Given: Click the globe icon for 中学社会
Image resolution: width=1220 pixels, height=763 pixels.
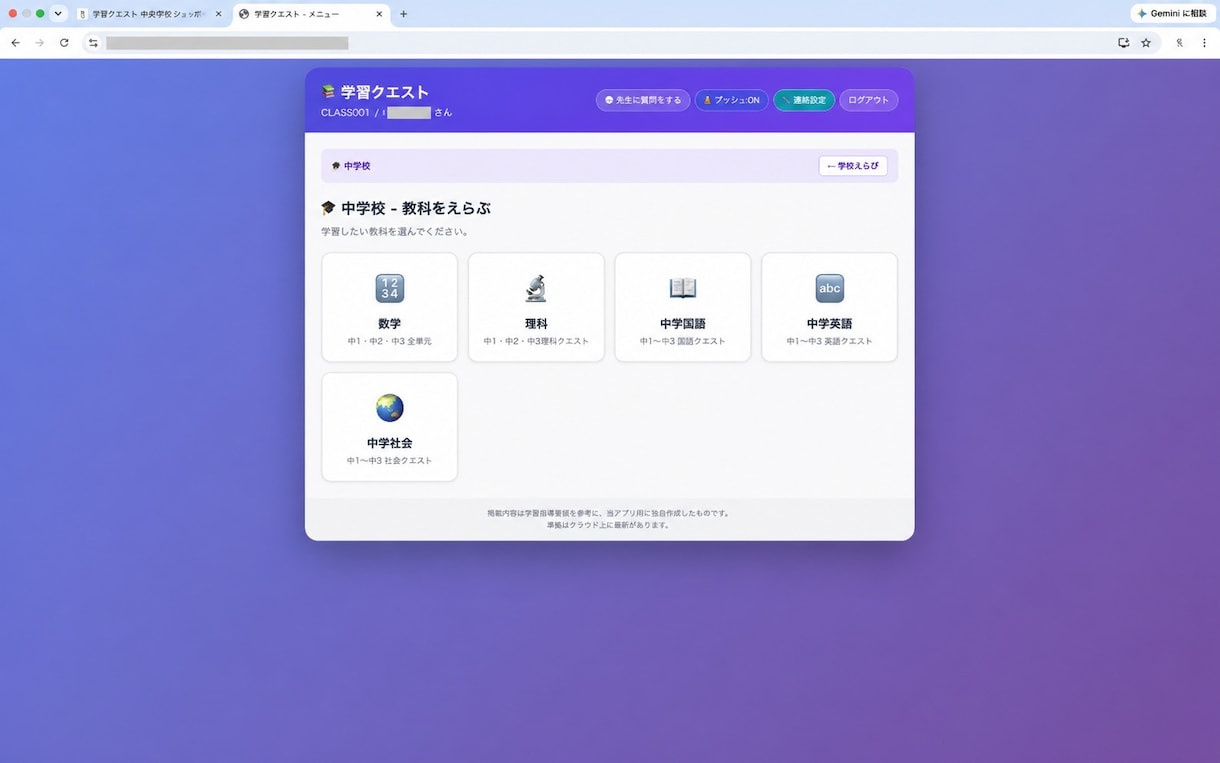Looking at the screenshot, I should point(389,408).
